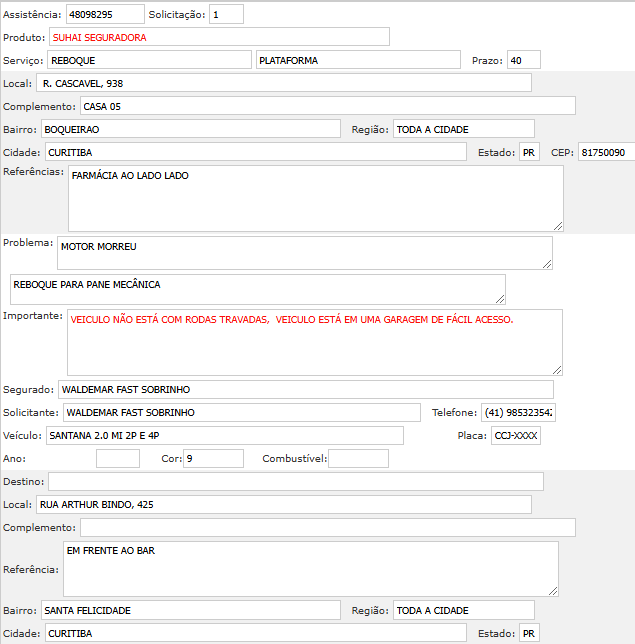Click the Problema textarea resize handle

547,264
